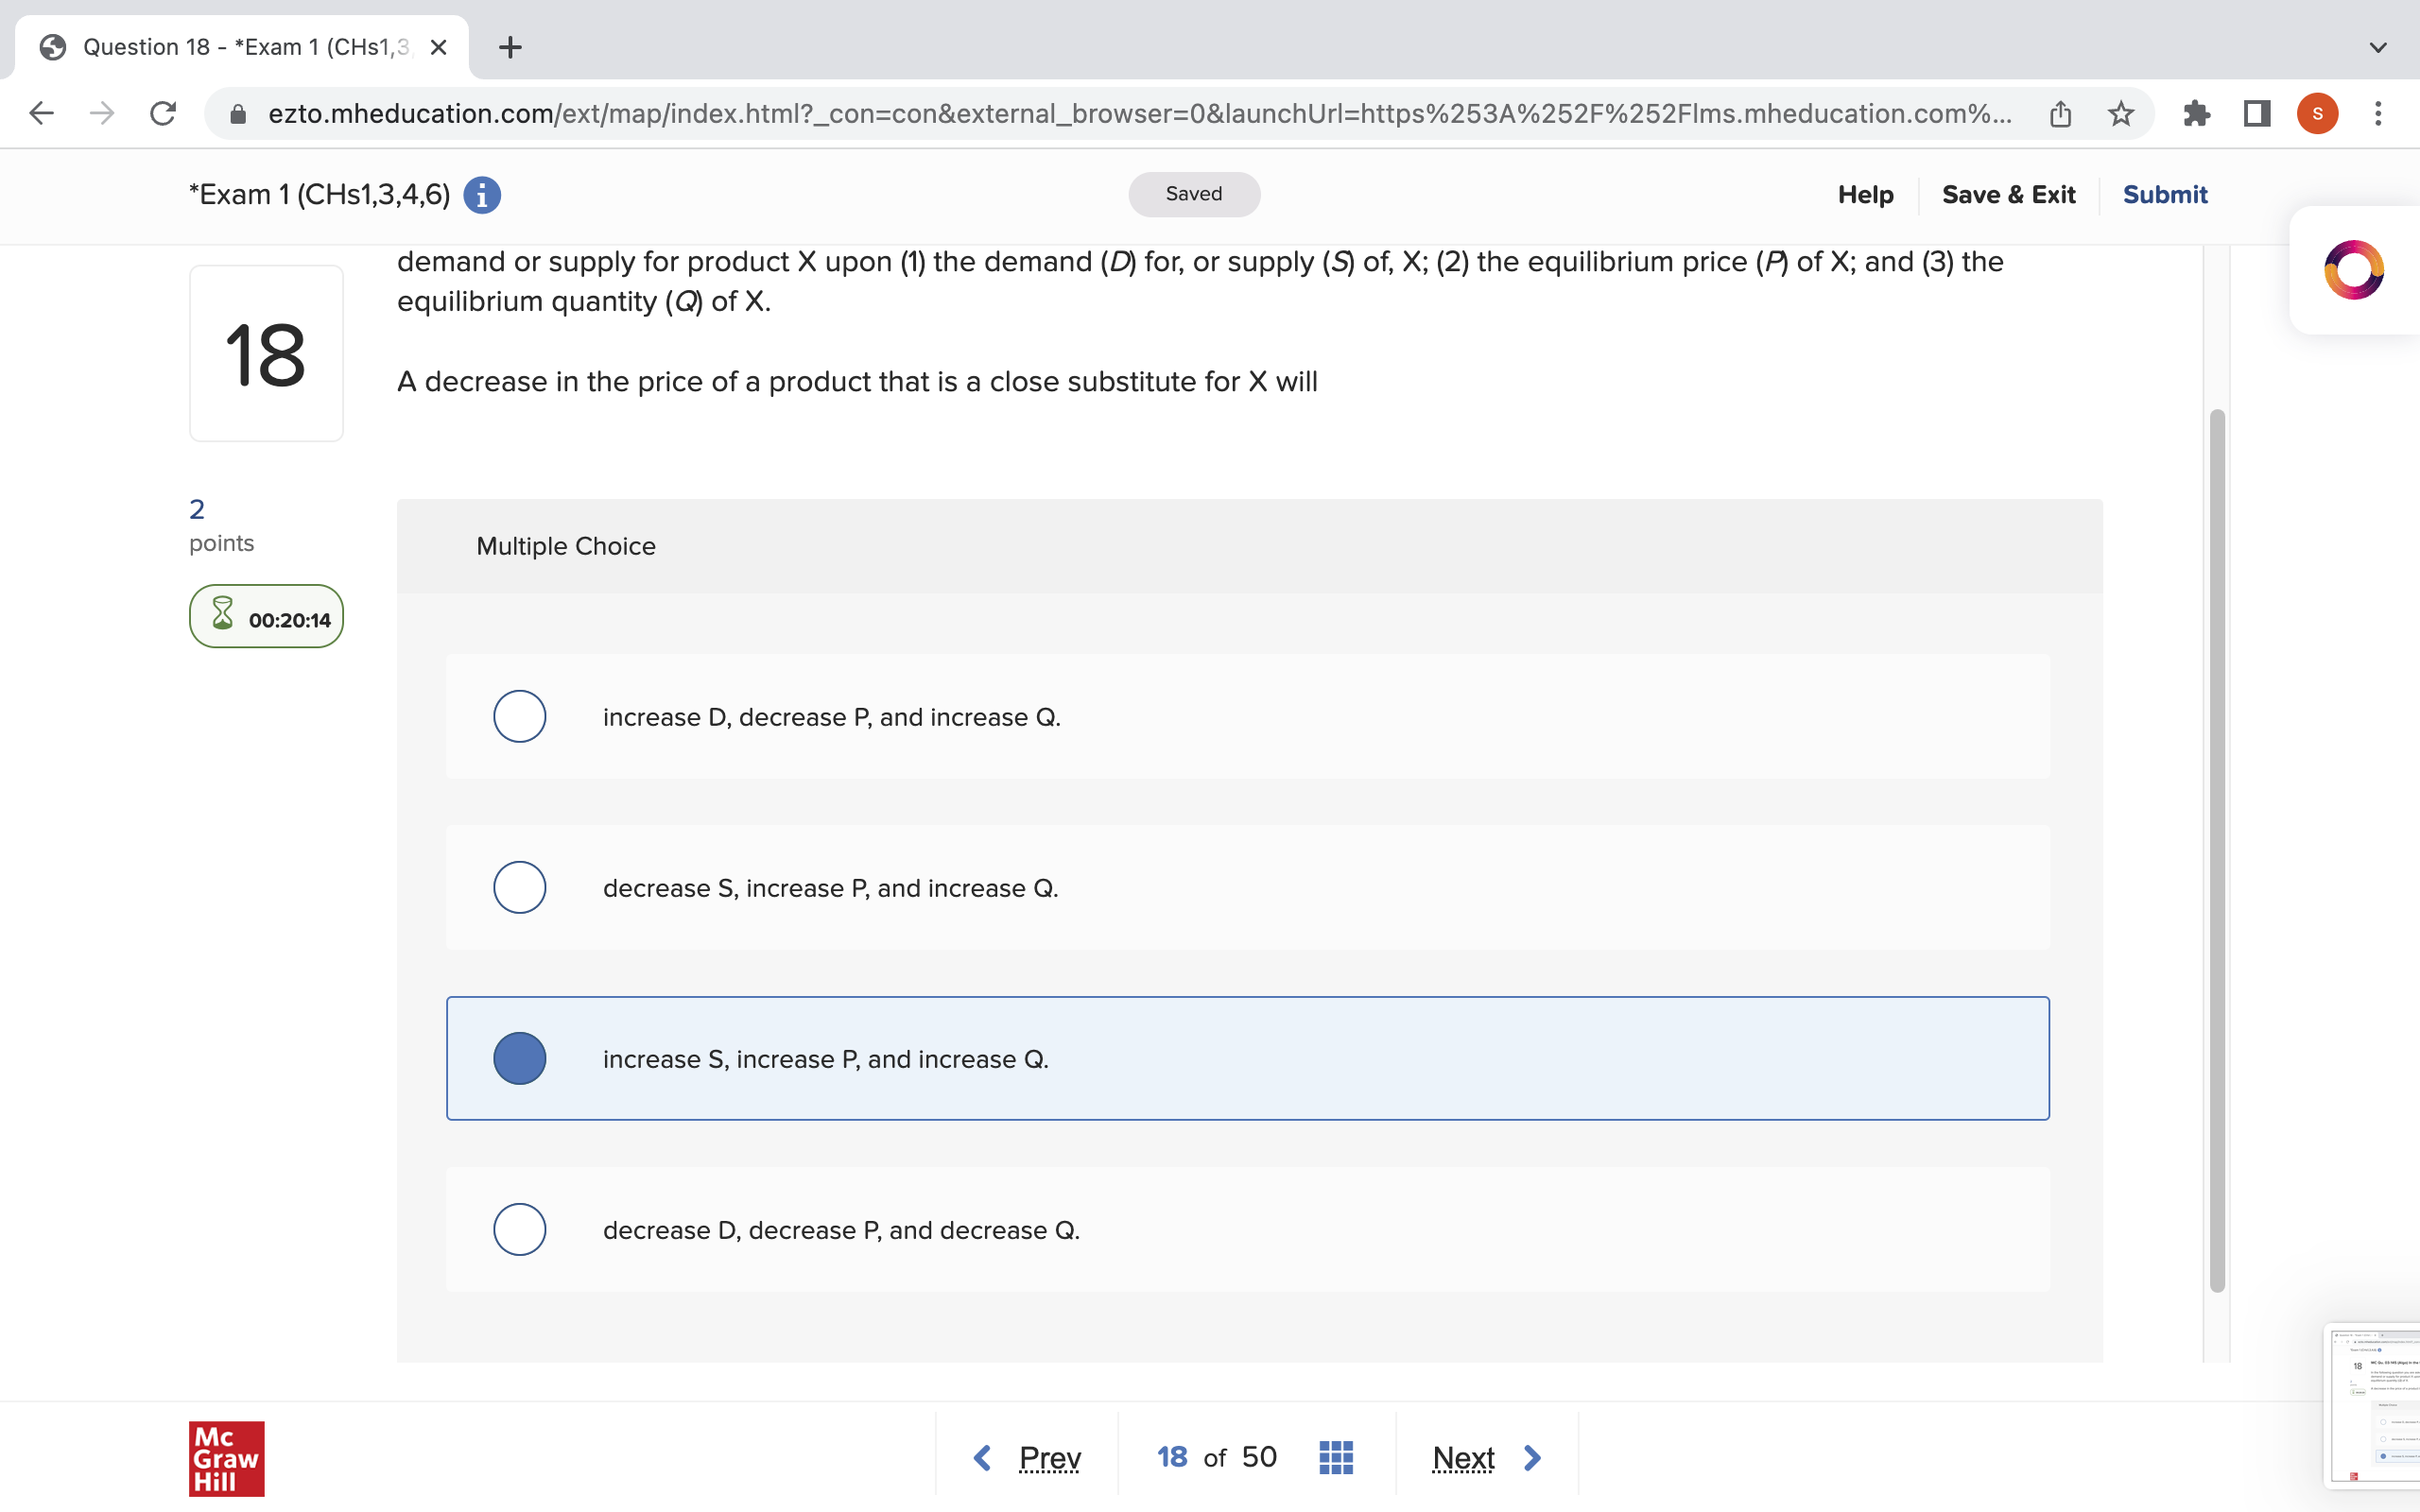
Task: Open the Help menu
Action: click(1864, 194)
